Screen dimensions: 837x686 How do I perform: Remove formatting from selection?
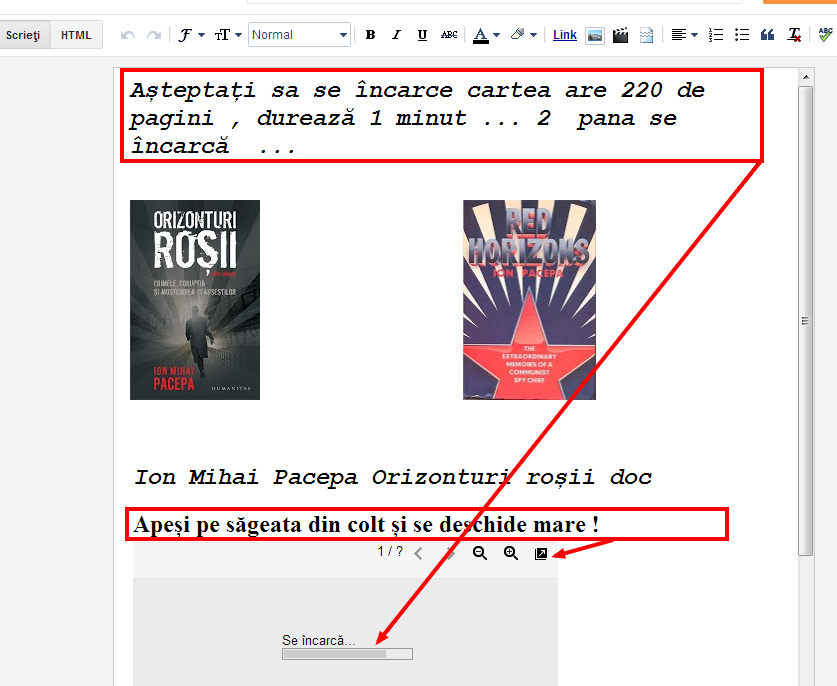(x=794, y=35)
